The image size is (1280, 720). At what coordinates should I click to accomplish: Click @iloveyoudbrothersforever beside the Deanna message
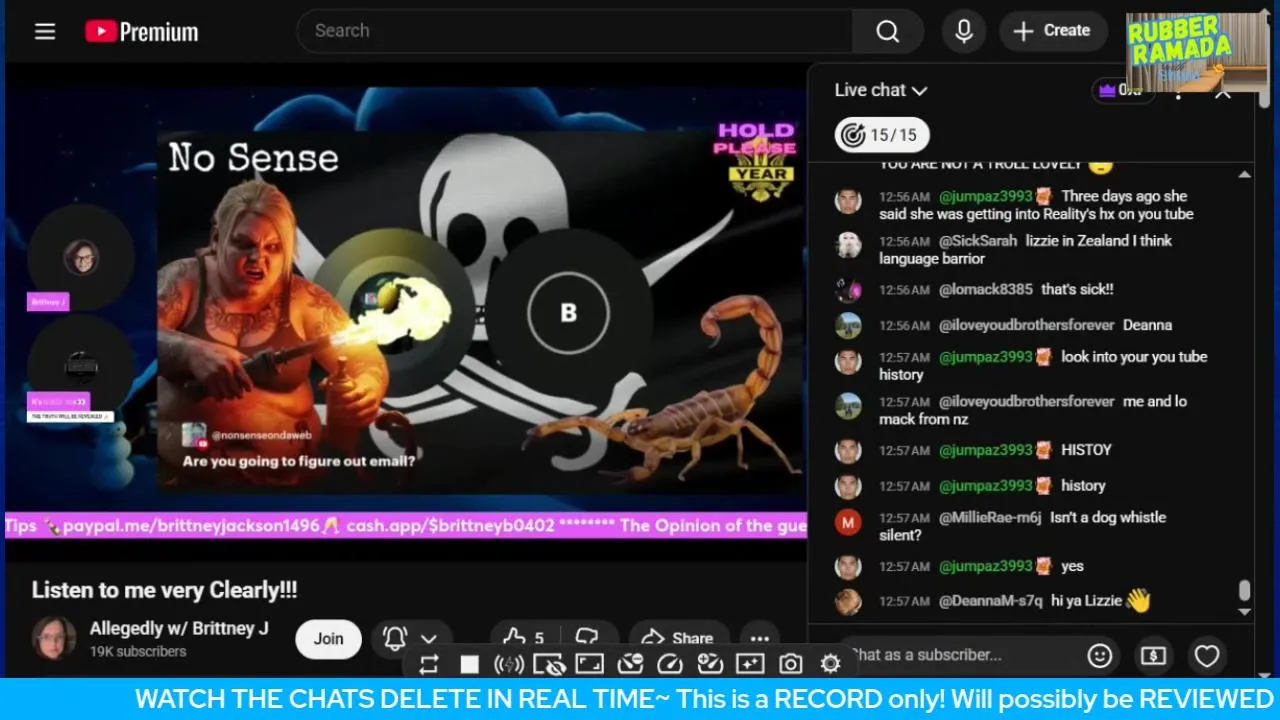point(1026,325)
